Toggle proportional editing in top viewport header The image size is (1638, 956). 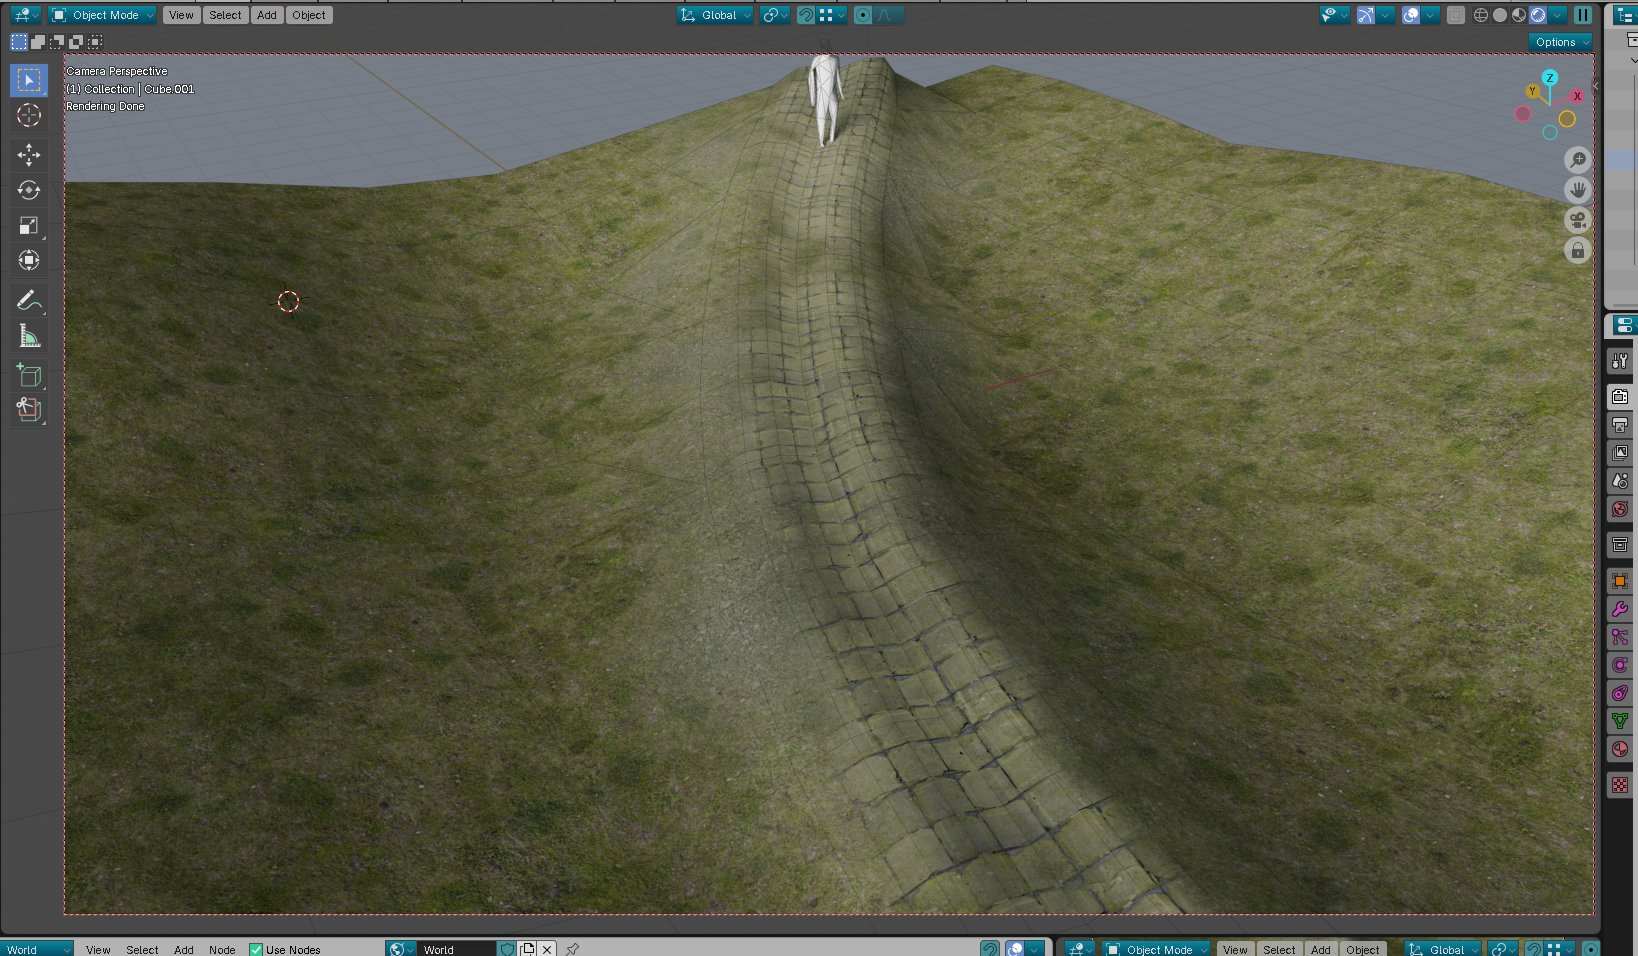pyautogui.click(x=863, y=15)
